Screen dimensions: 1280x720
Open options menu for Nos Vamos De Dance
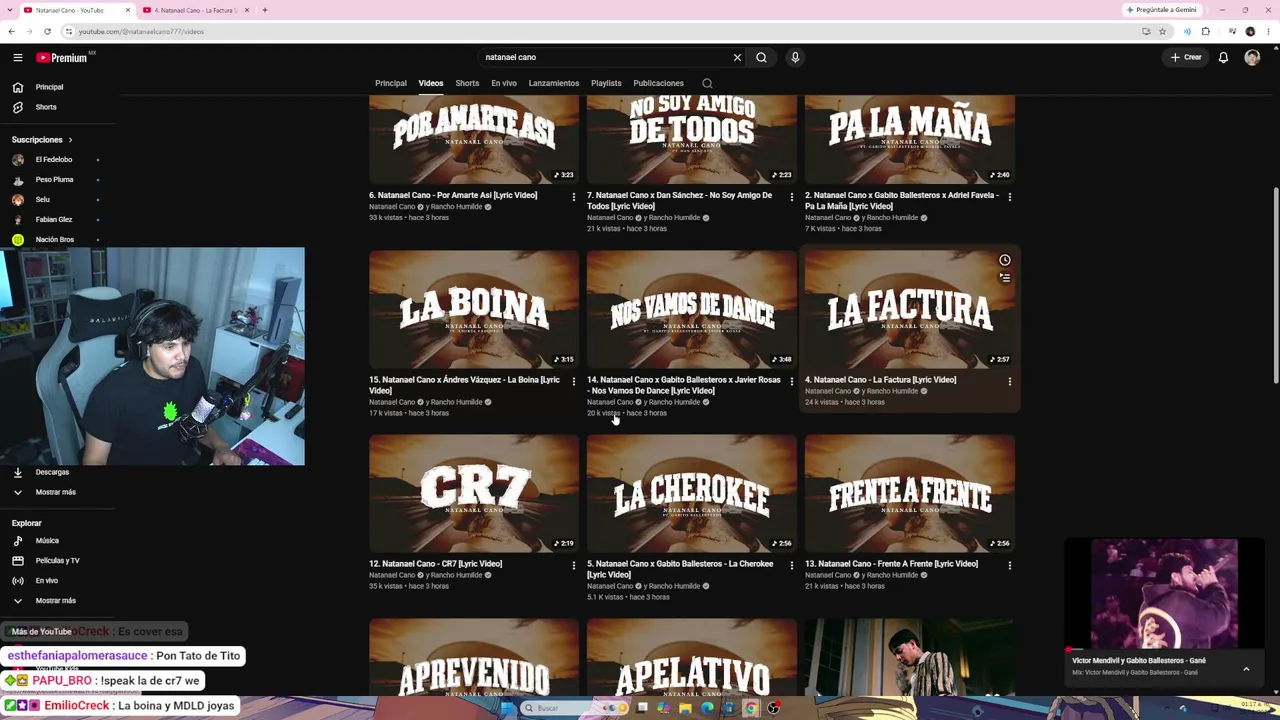pos(792,381)
